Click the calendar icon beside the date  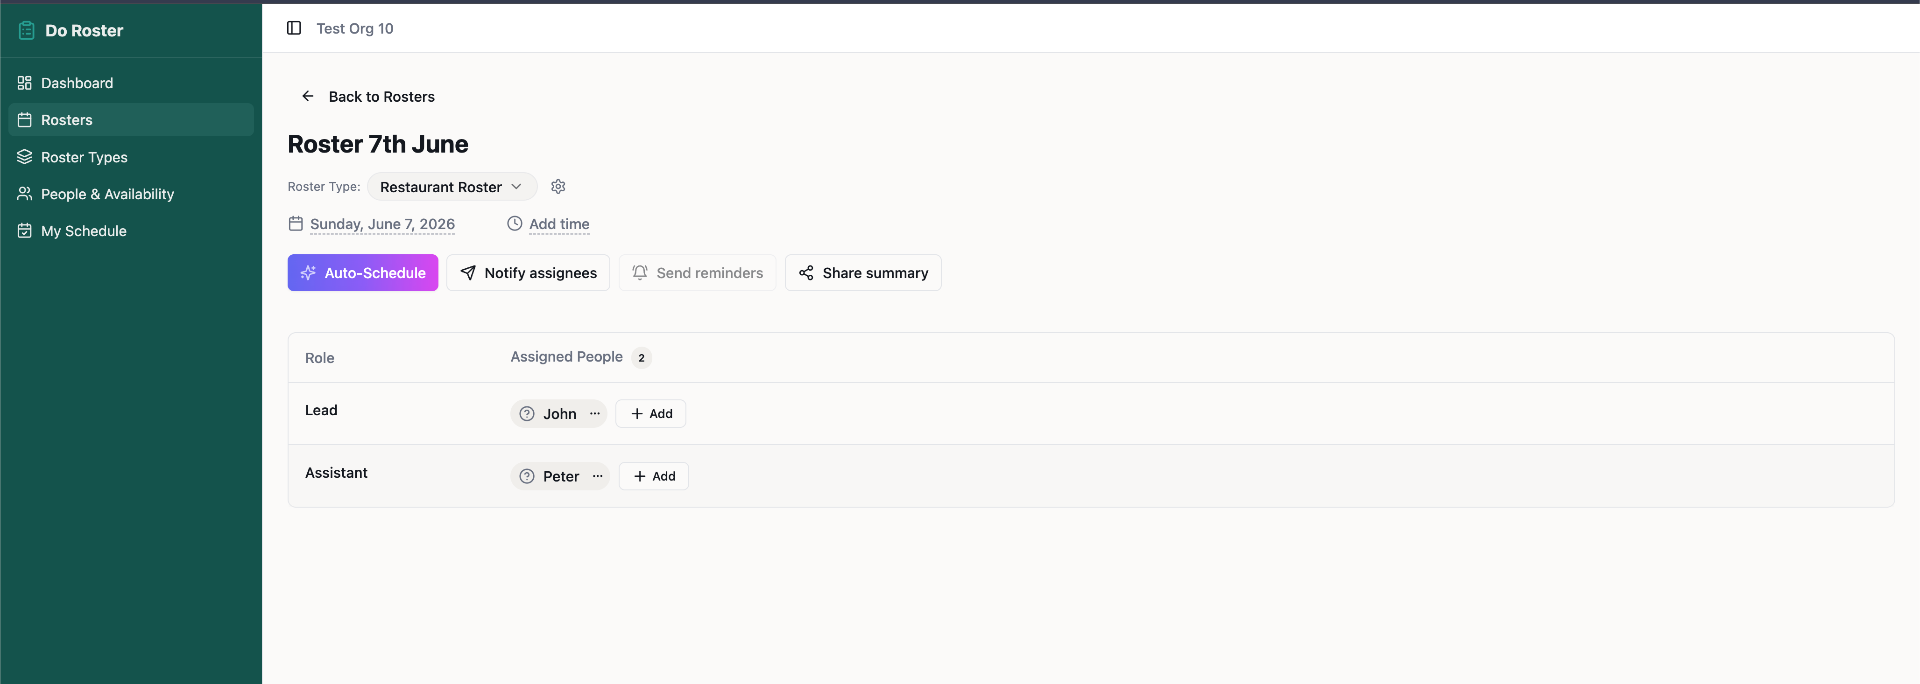296,224
